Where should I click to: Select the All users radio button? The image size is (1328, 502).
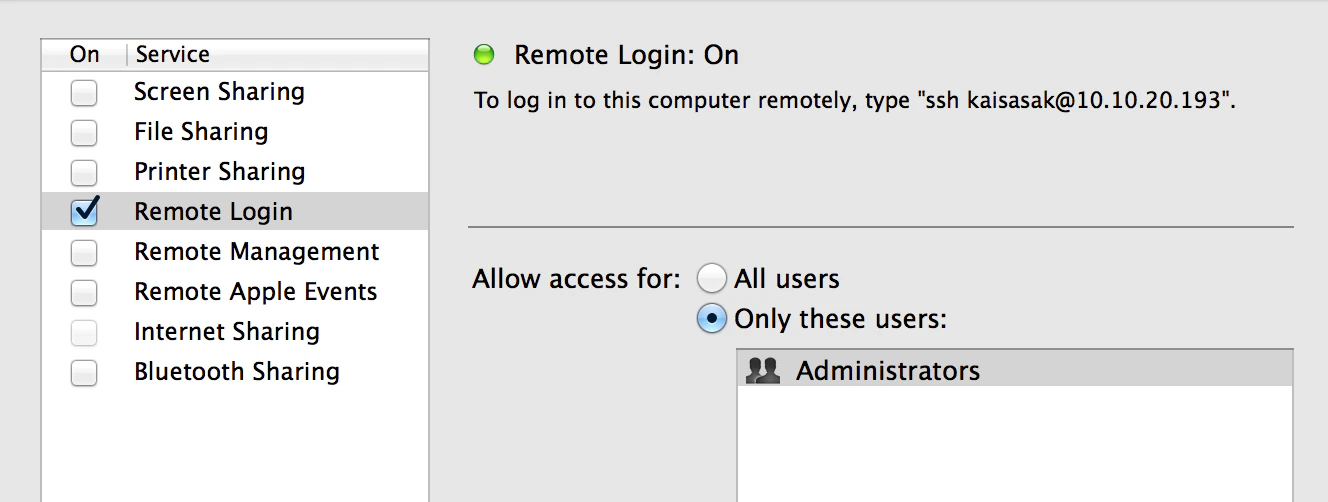coord(711,279)
